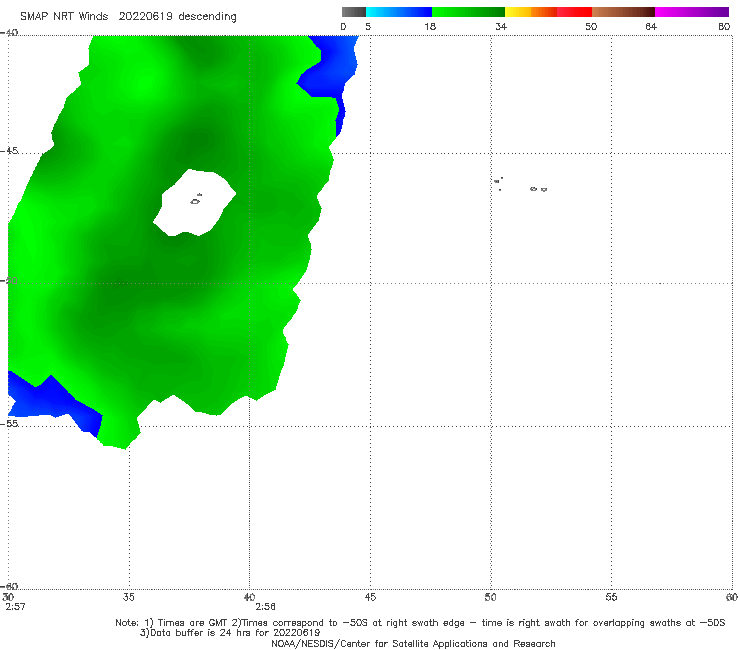Viewport: 740px width, 650px height.
Task: Click the color bar label '64'
Action: pyautogui.click(x=651, y=27)
